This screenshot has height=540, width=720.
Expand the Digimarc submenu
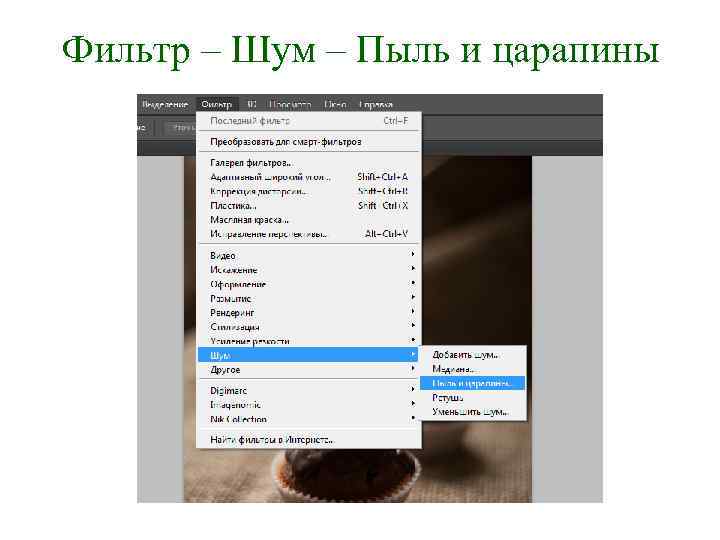click(x=309, y=391)
